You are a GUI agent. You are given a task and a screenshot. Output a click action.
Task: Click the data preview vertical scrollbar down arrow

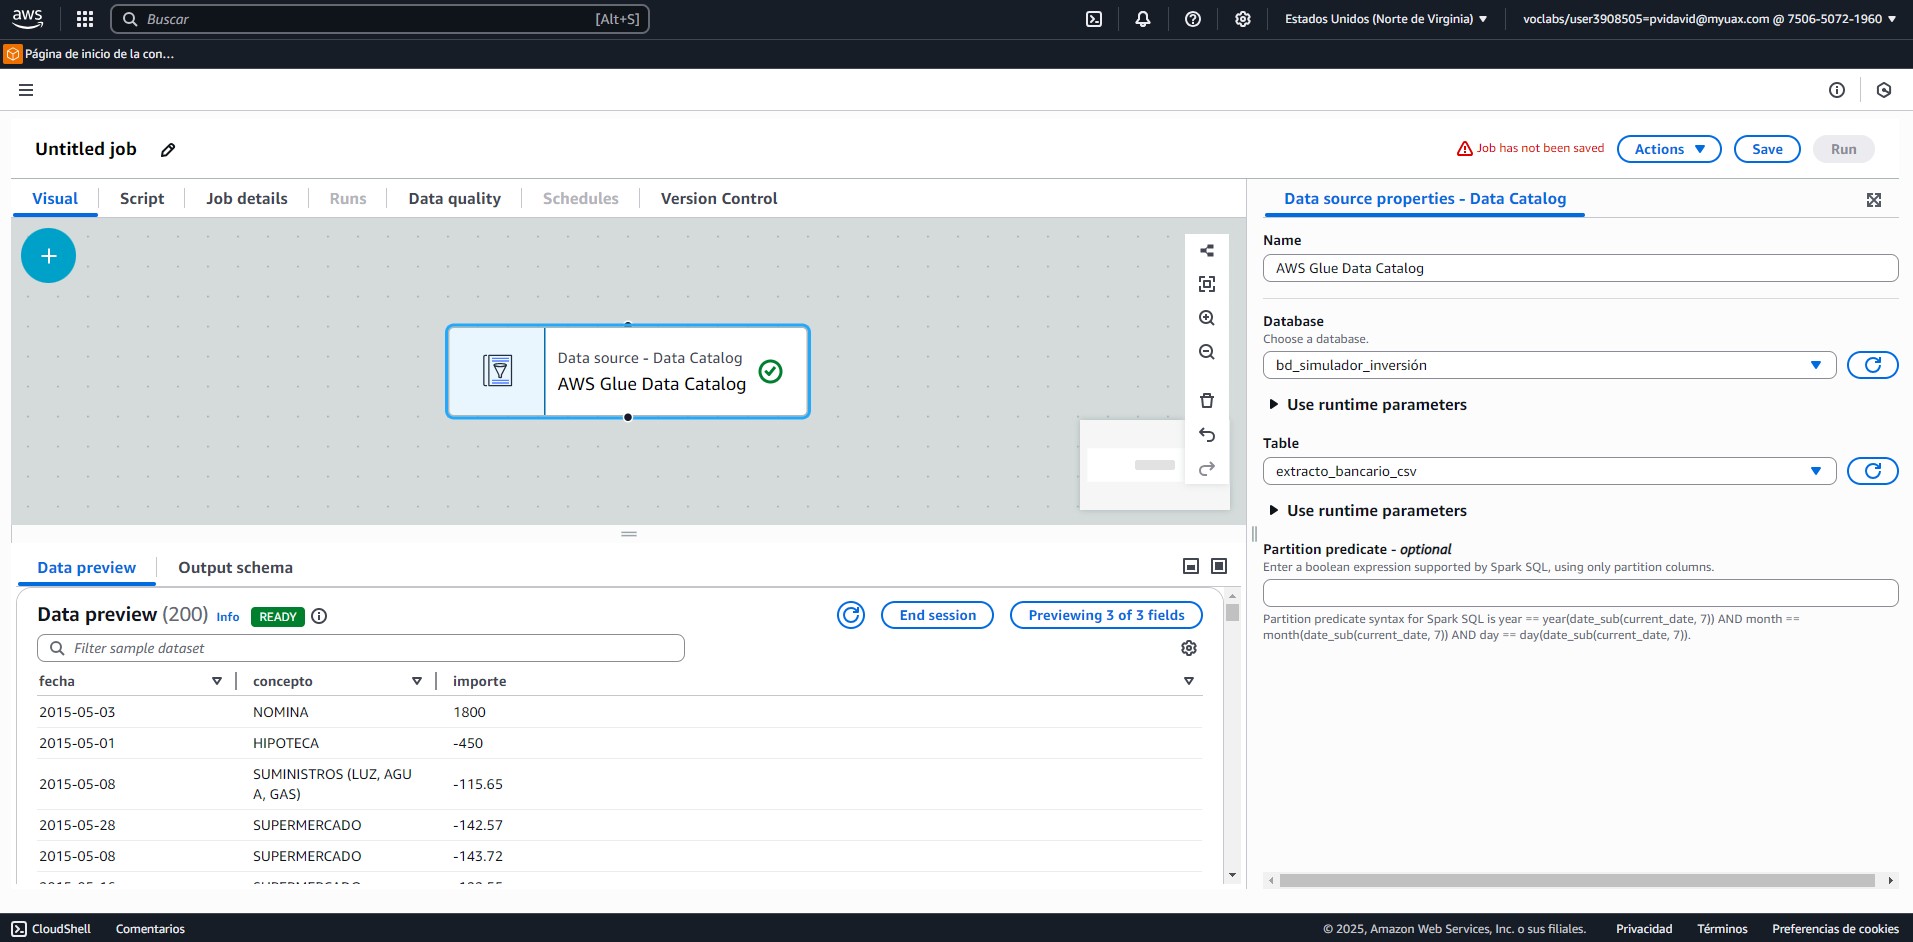(x=1232, y=875)
